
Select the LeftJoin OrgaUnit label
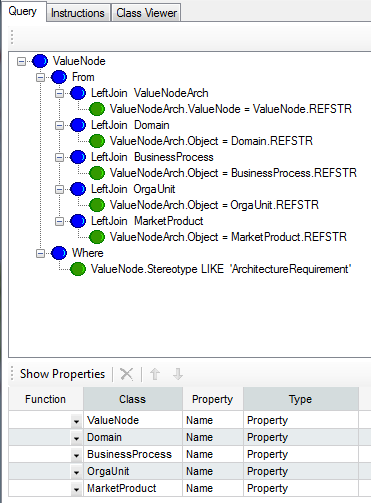click(x=133, y=189)
